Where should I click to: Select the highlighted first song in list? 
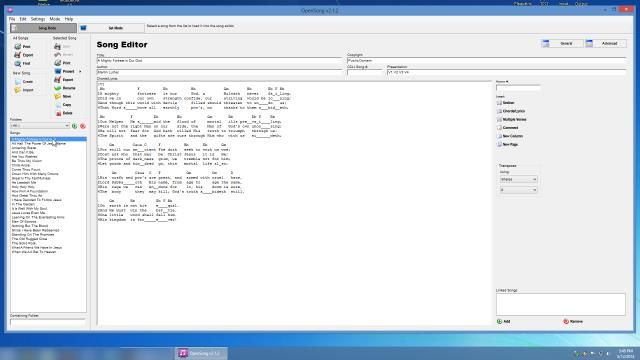pyautogui.click(x=48, y=139)
